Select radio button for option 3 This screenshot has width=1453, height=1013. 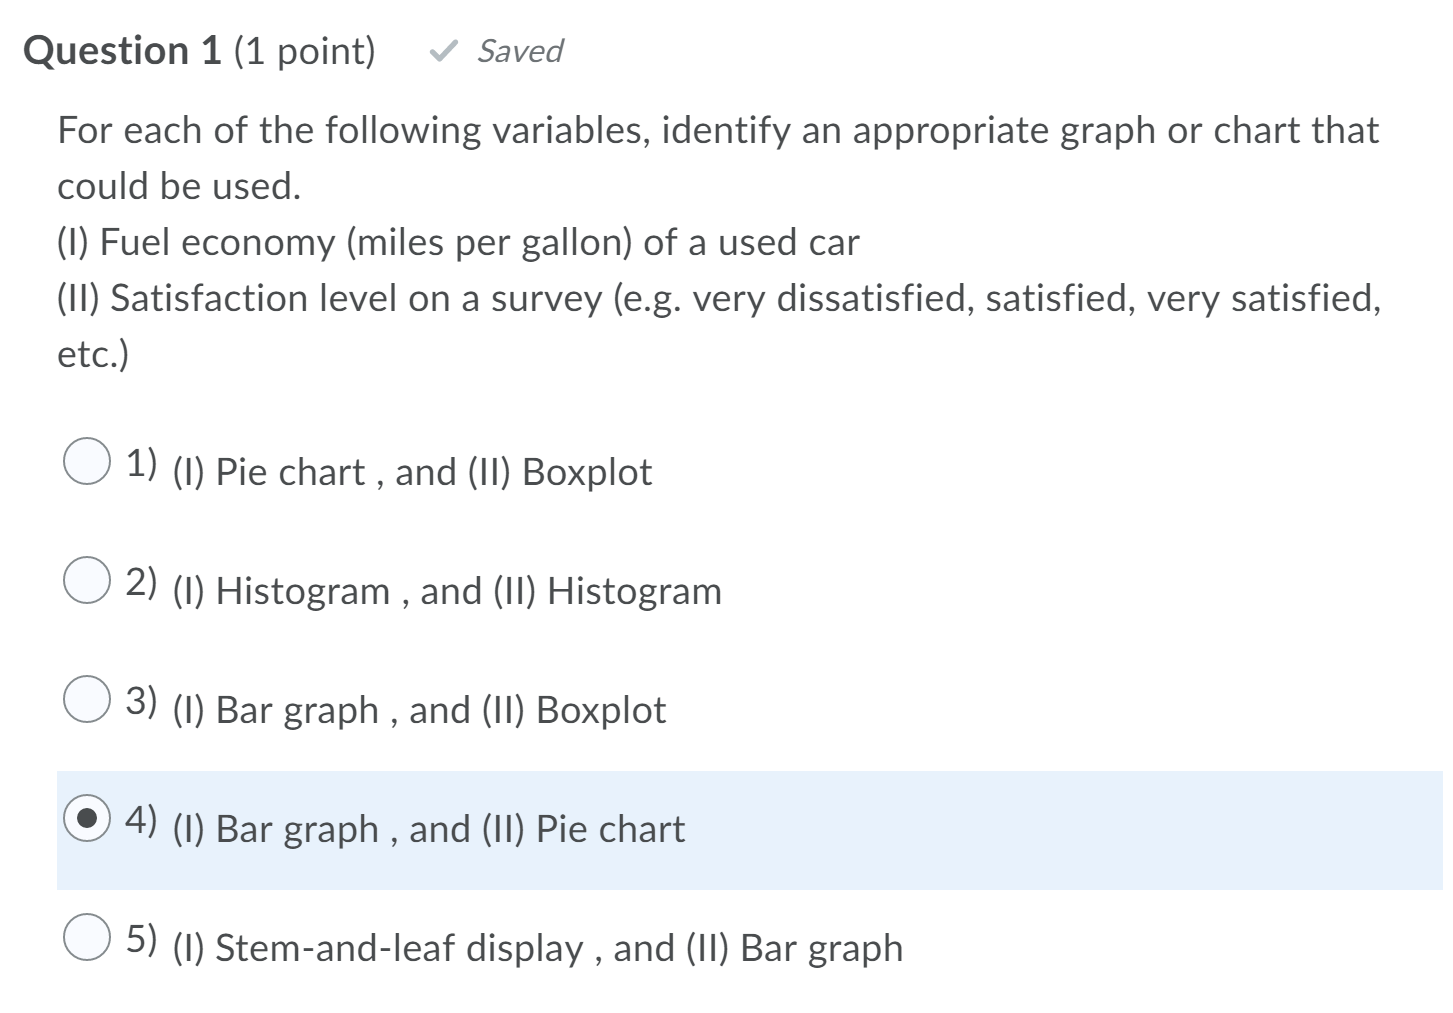[x=89, y=700]
